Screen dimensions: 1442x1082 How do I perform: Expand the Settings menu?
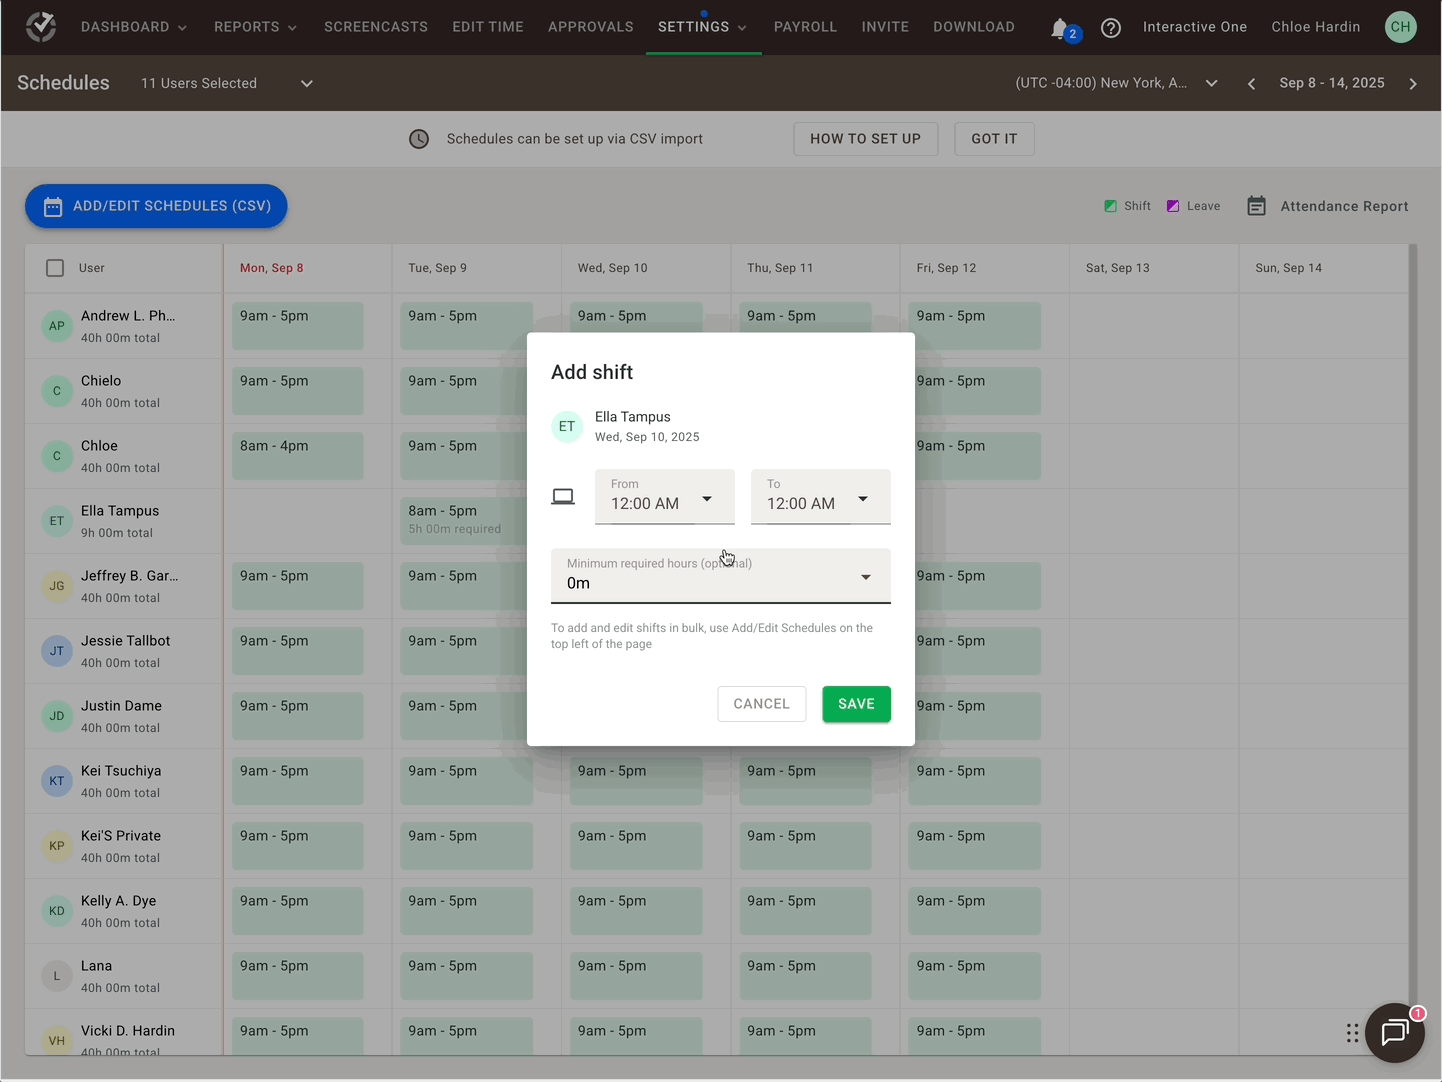(x=703, y=27)
